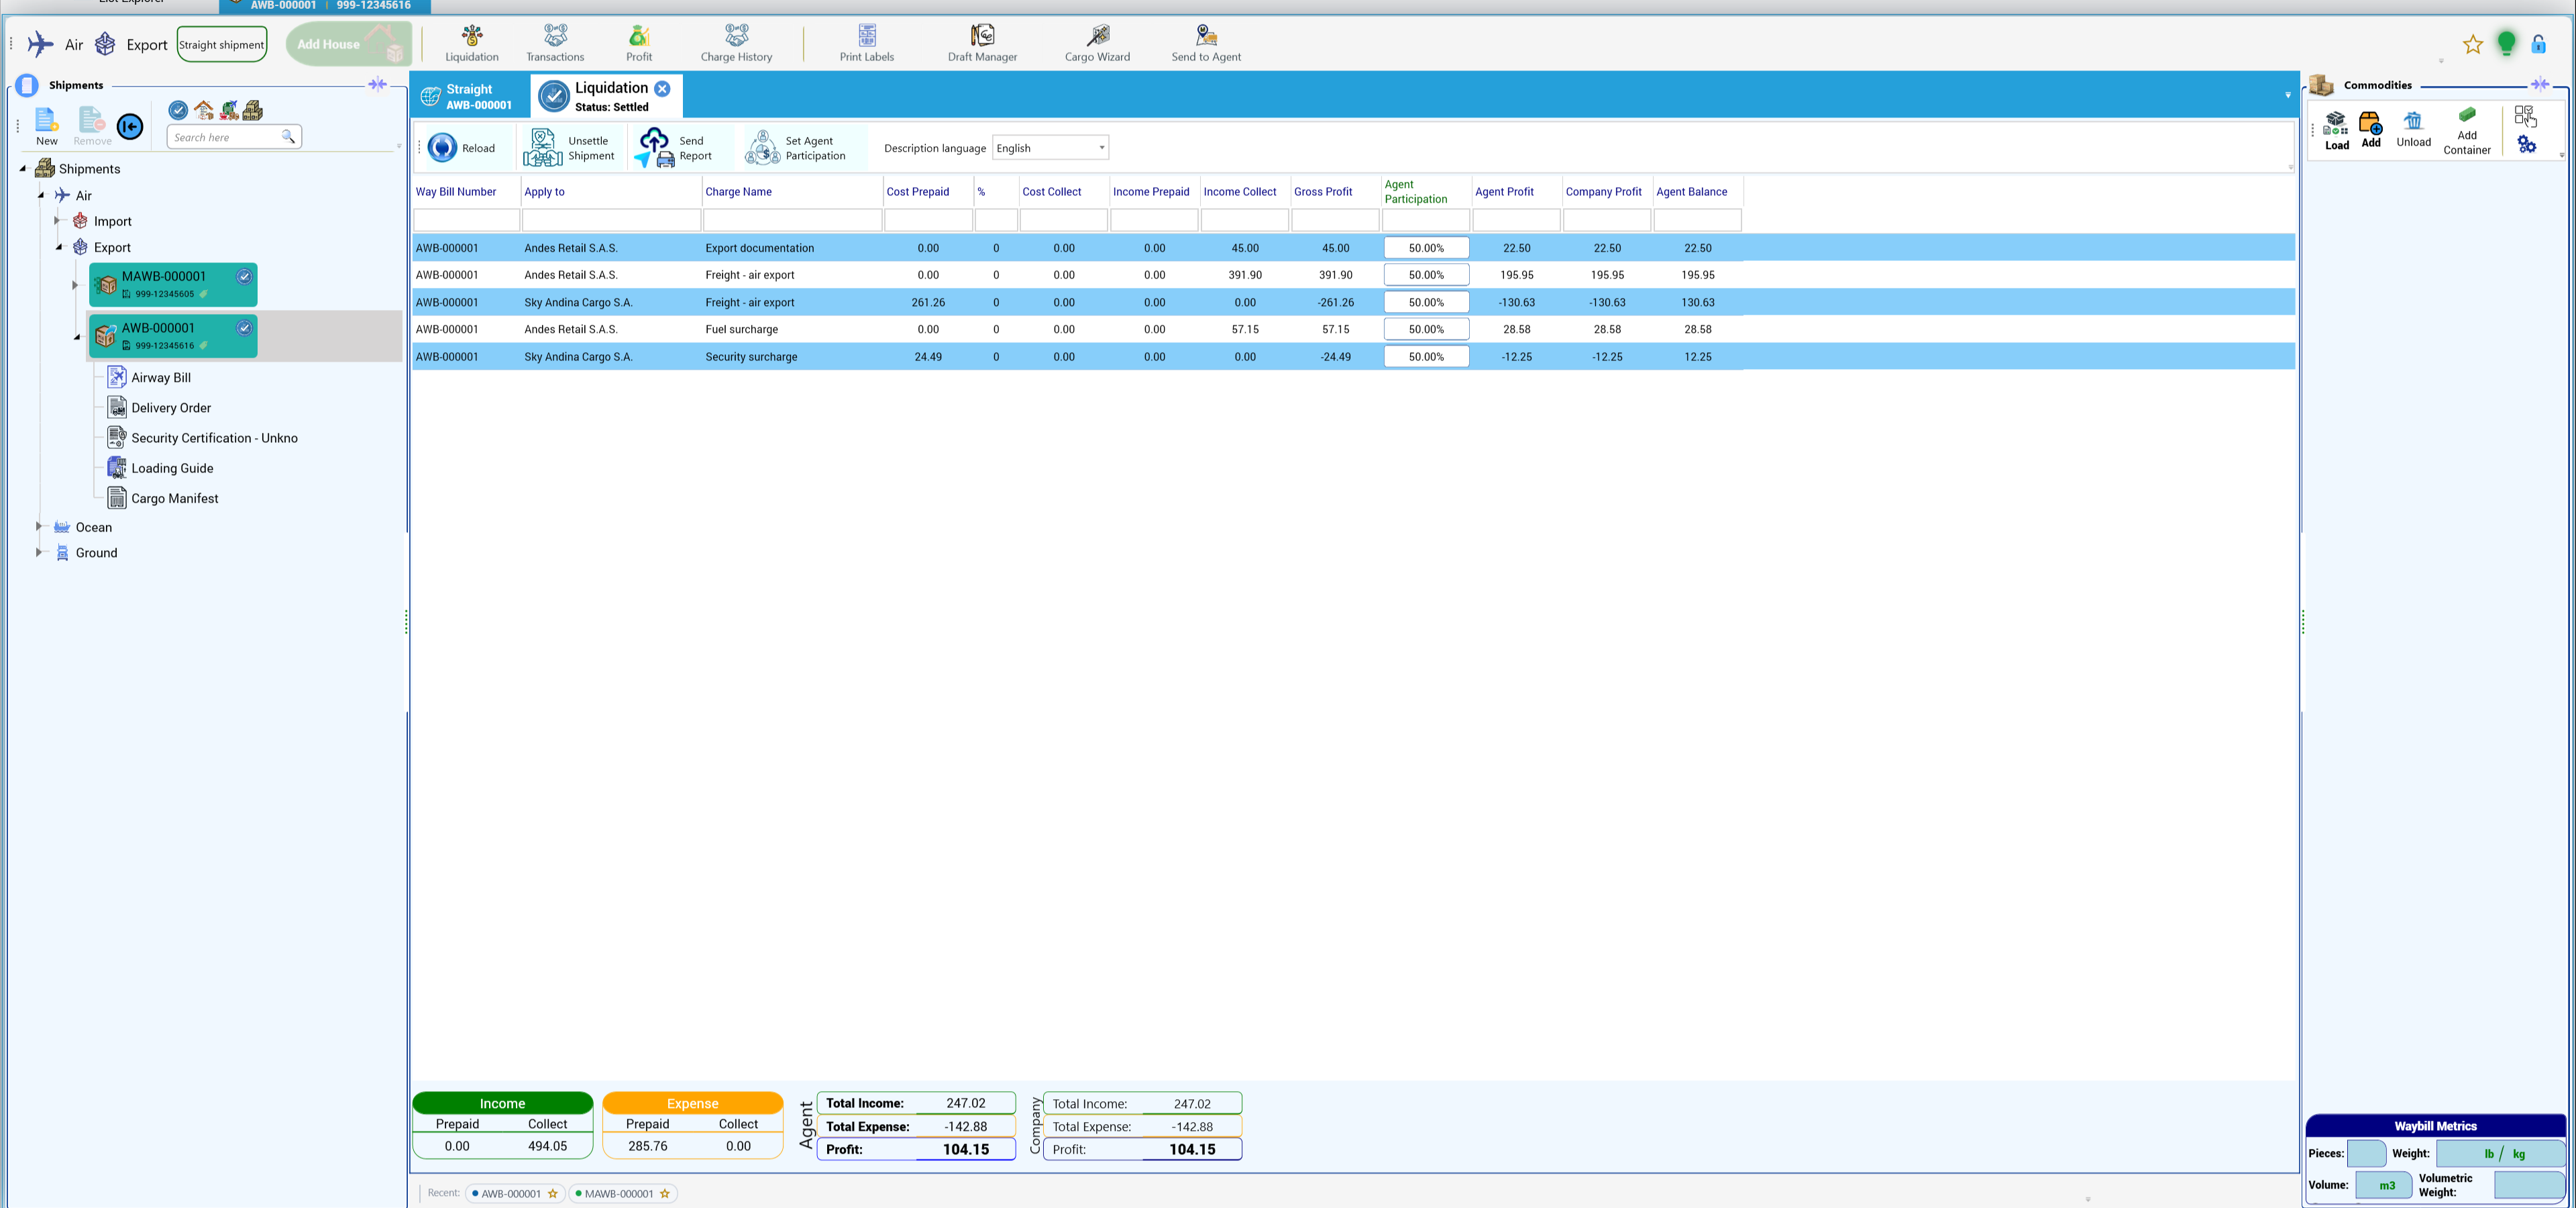Click the Charge Name filter field
This screenshot has height=1208, width=2576.
click(x=792, y=220)
